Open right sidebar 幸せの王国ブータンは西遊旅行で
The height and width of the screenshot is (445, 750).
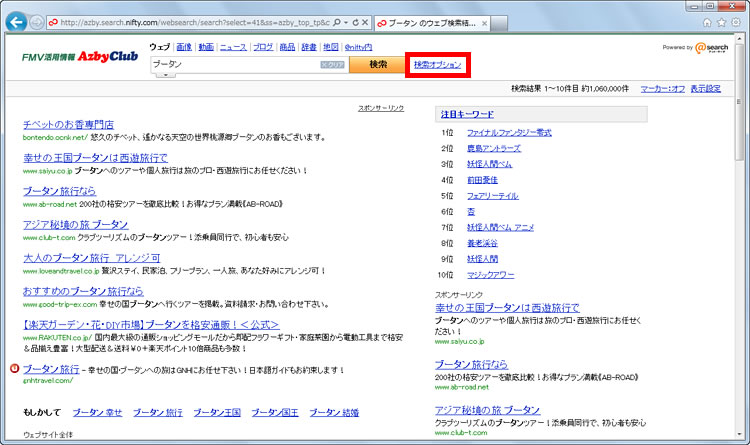click(507, 308)
